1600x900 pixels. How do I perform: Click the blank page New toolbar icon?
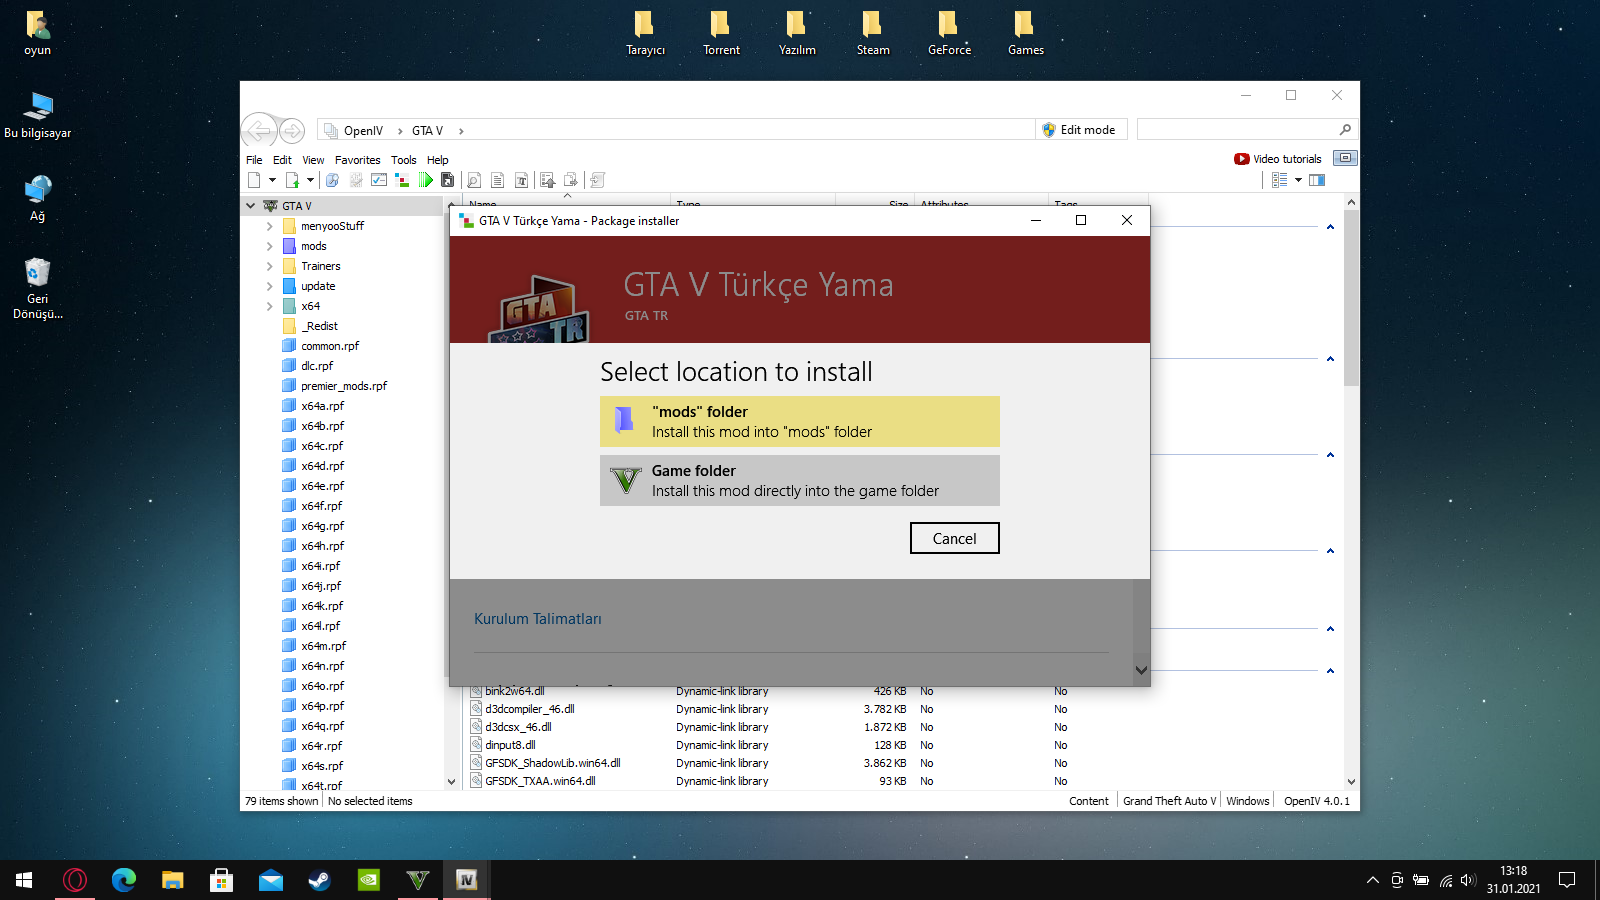254,180
